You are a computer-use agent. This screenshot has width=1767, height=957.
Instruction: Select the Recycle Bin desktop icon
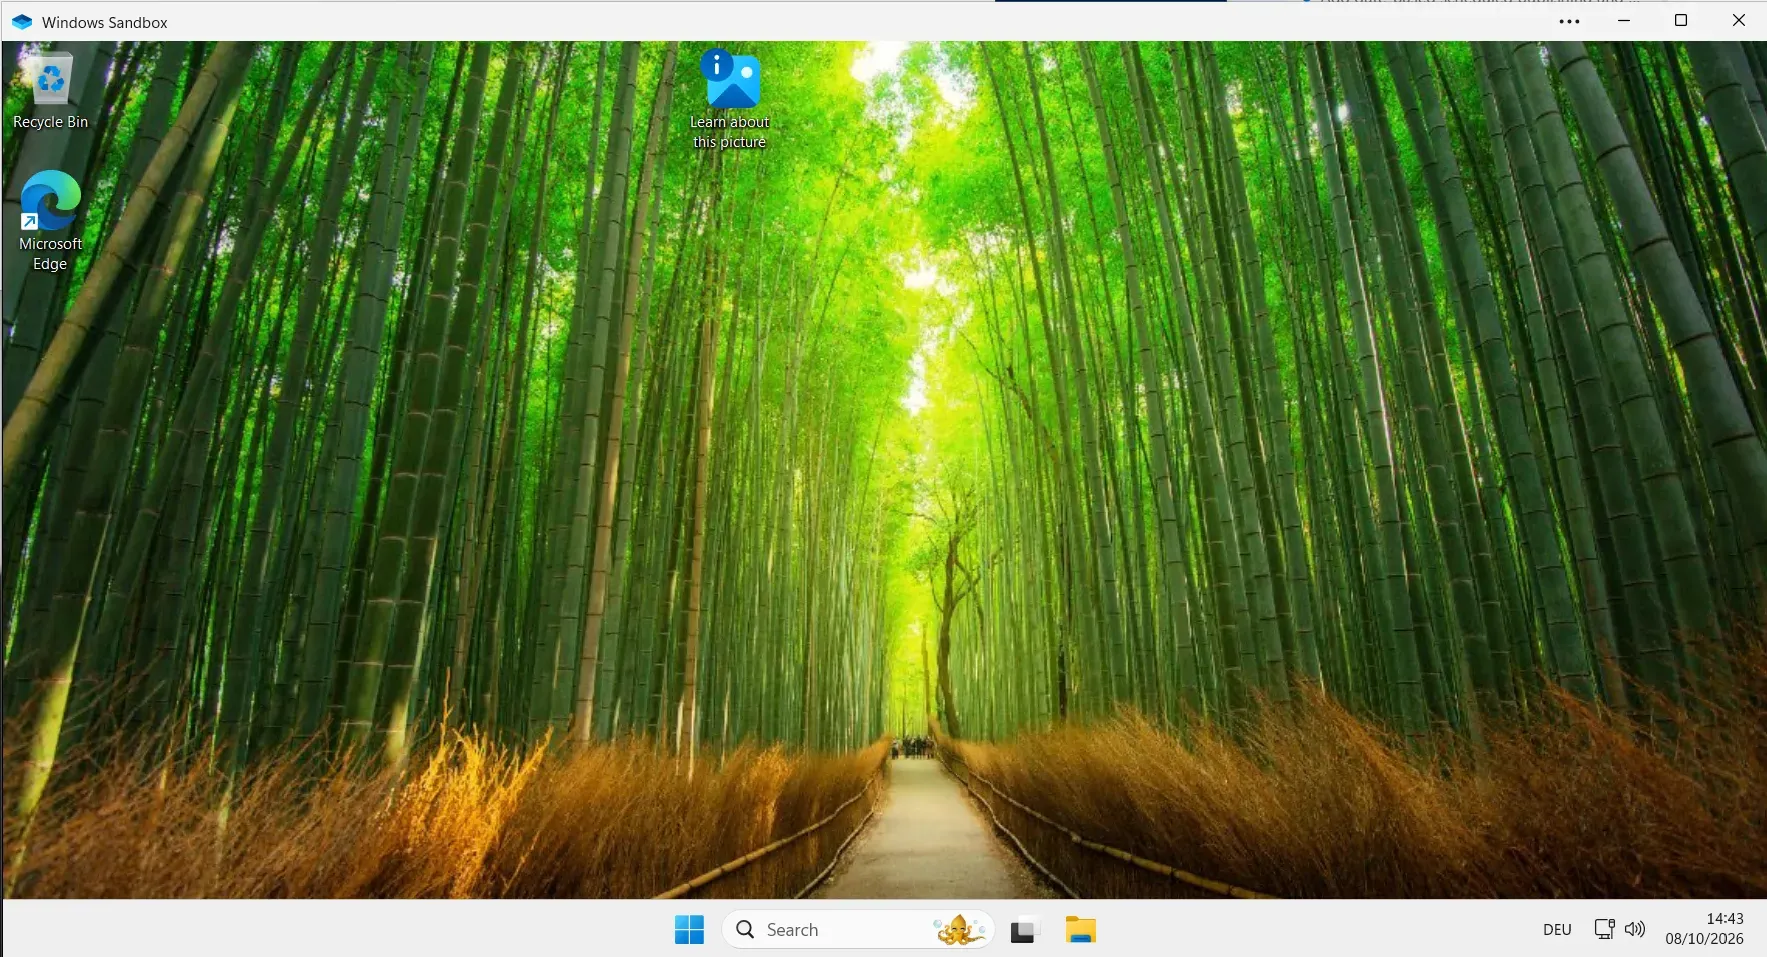pos(50,92)
